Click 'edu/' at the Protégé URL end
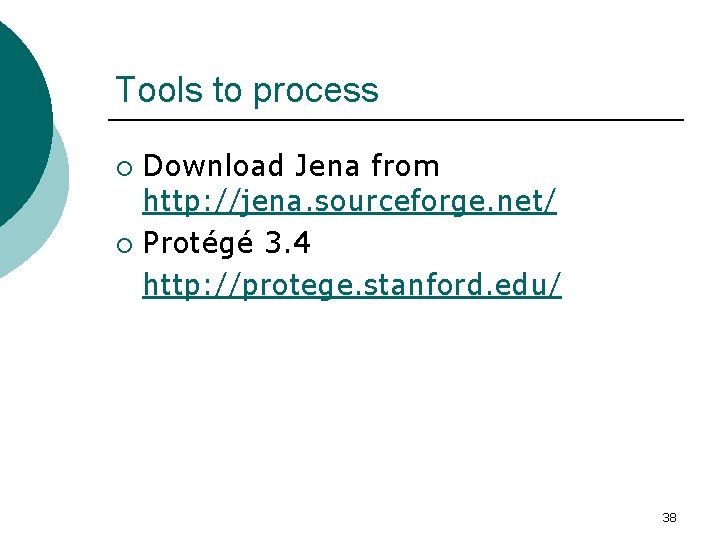The height and width of the screenshot is (540, 720). 530,285
